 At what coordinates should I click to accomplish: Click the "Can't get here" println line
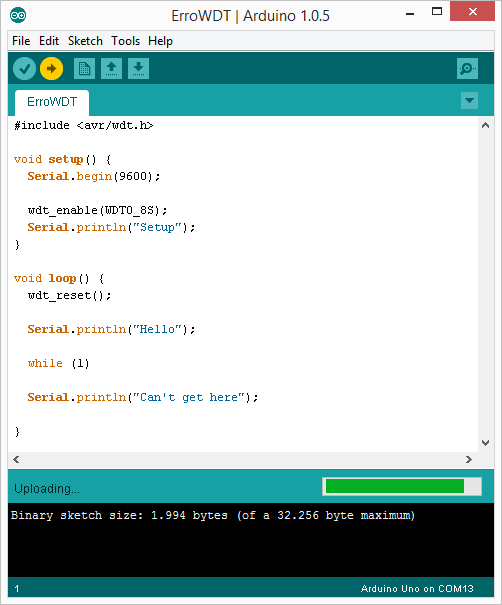point(143,397)
